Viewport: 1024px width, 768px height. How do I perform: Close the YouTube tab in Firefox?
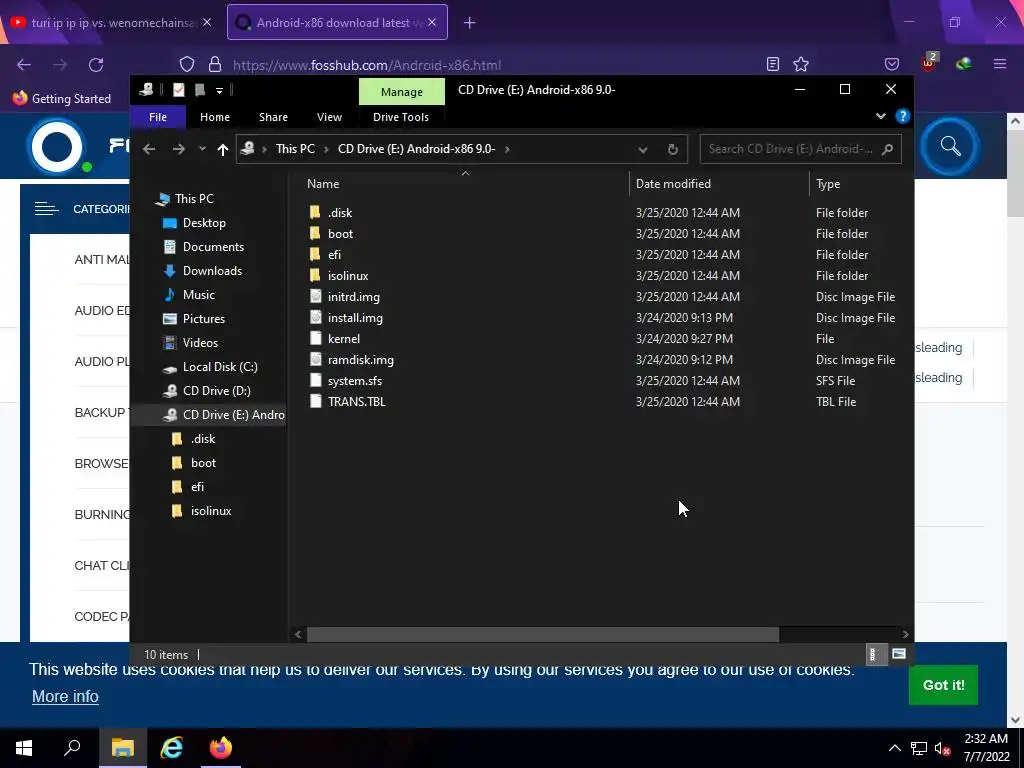207,22
